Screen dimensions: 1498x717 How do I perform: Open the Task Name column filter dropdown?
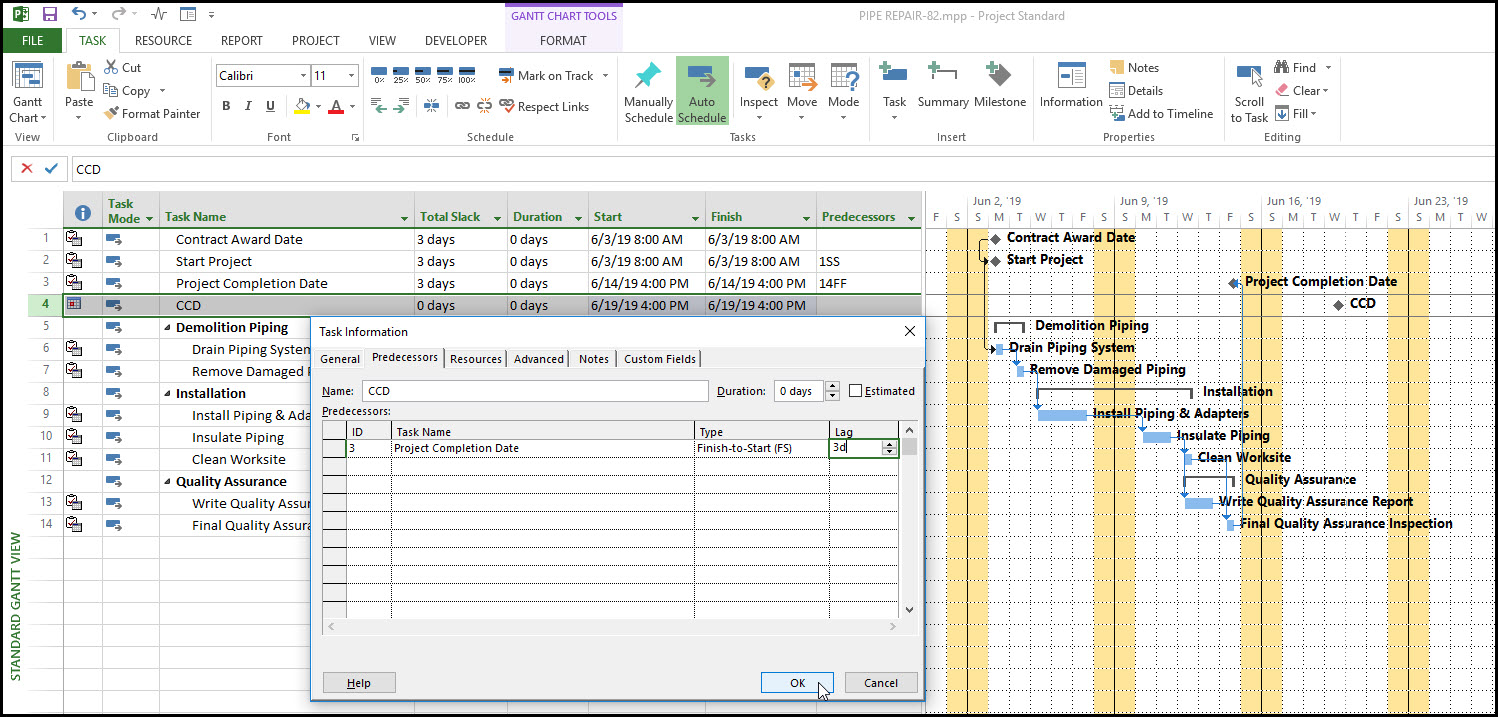point(405,218)
